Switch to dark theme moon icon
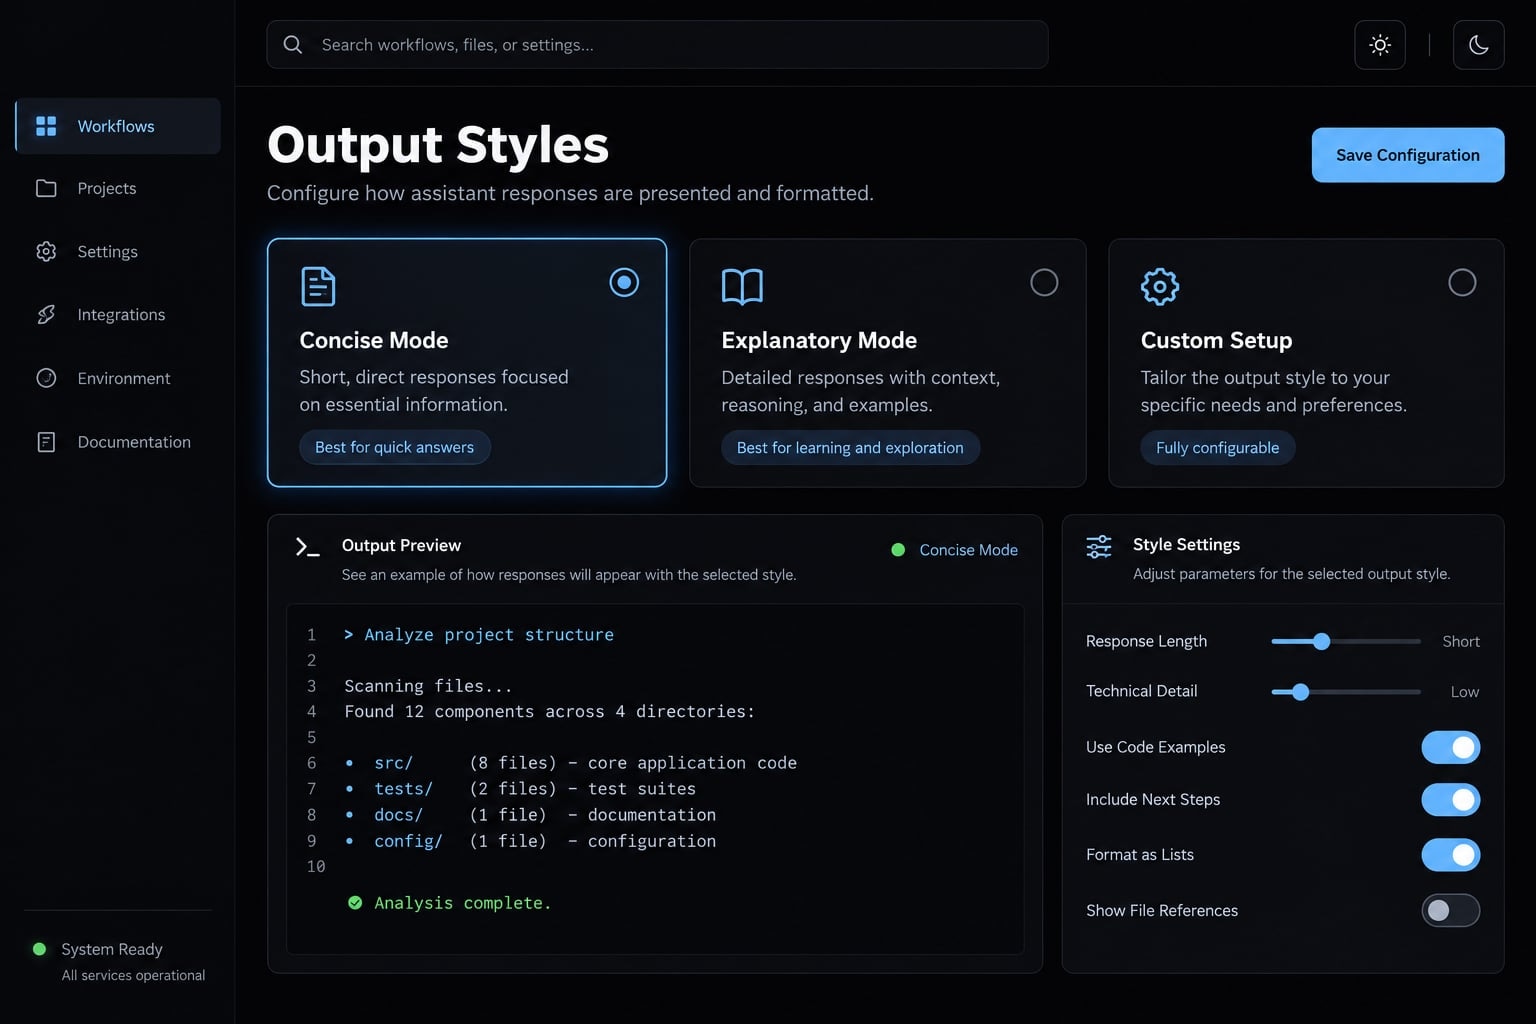Screen dimensions: 1536x1024 [x=1478, y=45]
